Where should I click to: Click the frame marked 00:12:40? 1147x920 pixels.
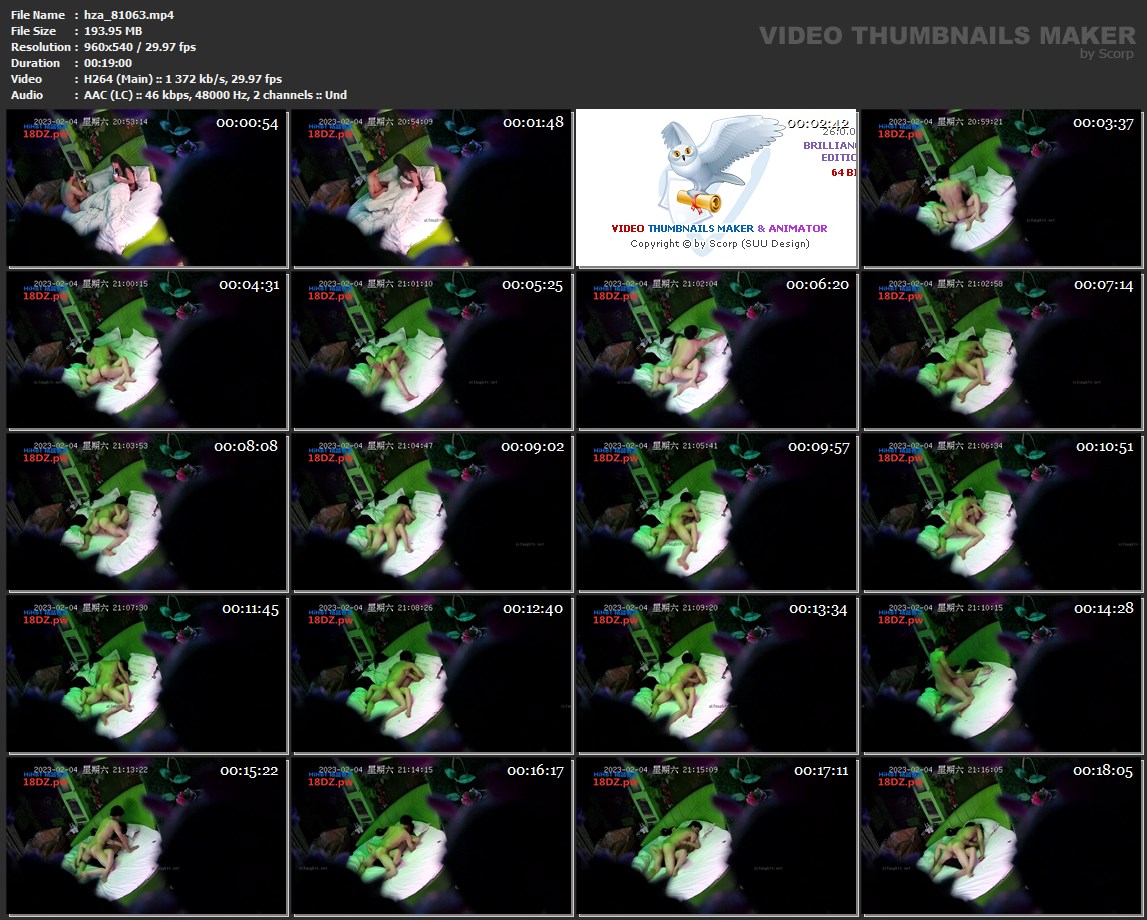pos(432,674)
